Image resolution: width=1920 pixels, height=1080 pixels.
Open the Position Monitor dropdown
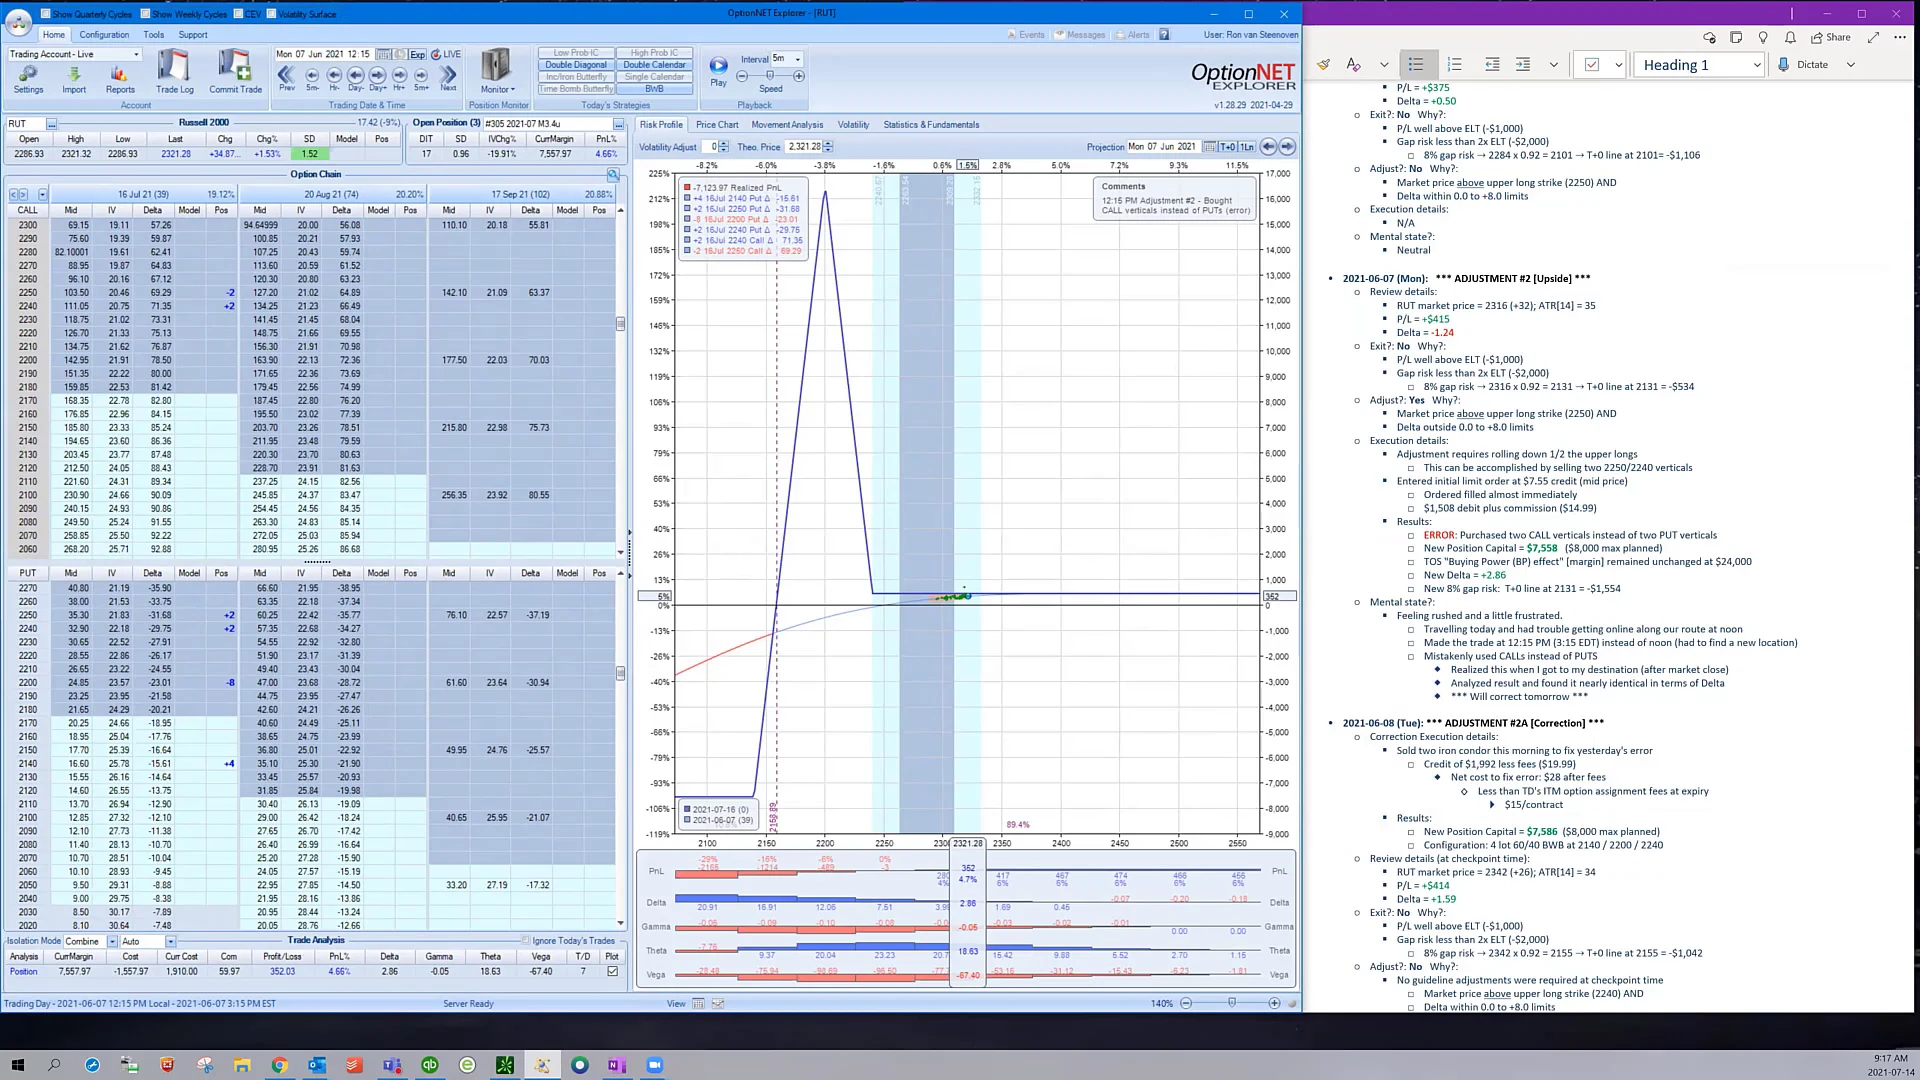tap(497, 72)
